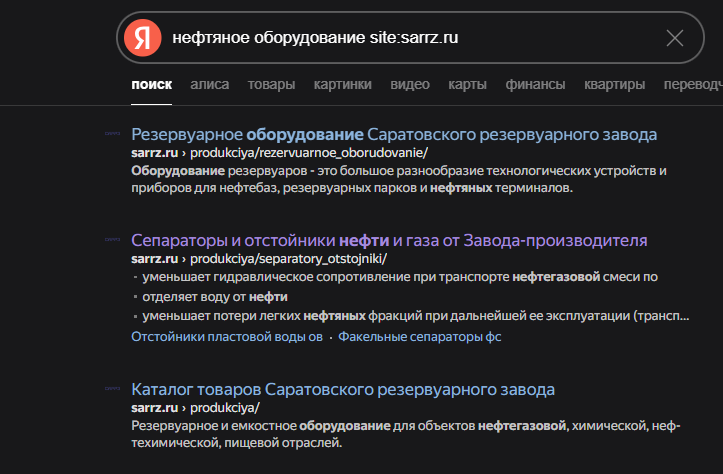Switch to the картинки tab
This screenshot has height=474, width=723.
point(342,85)
